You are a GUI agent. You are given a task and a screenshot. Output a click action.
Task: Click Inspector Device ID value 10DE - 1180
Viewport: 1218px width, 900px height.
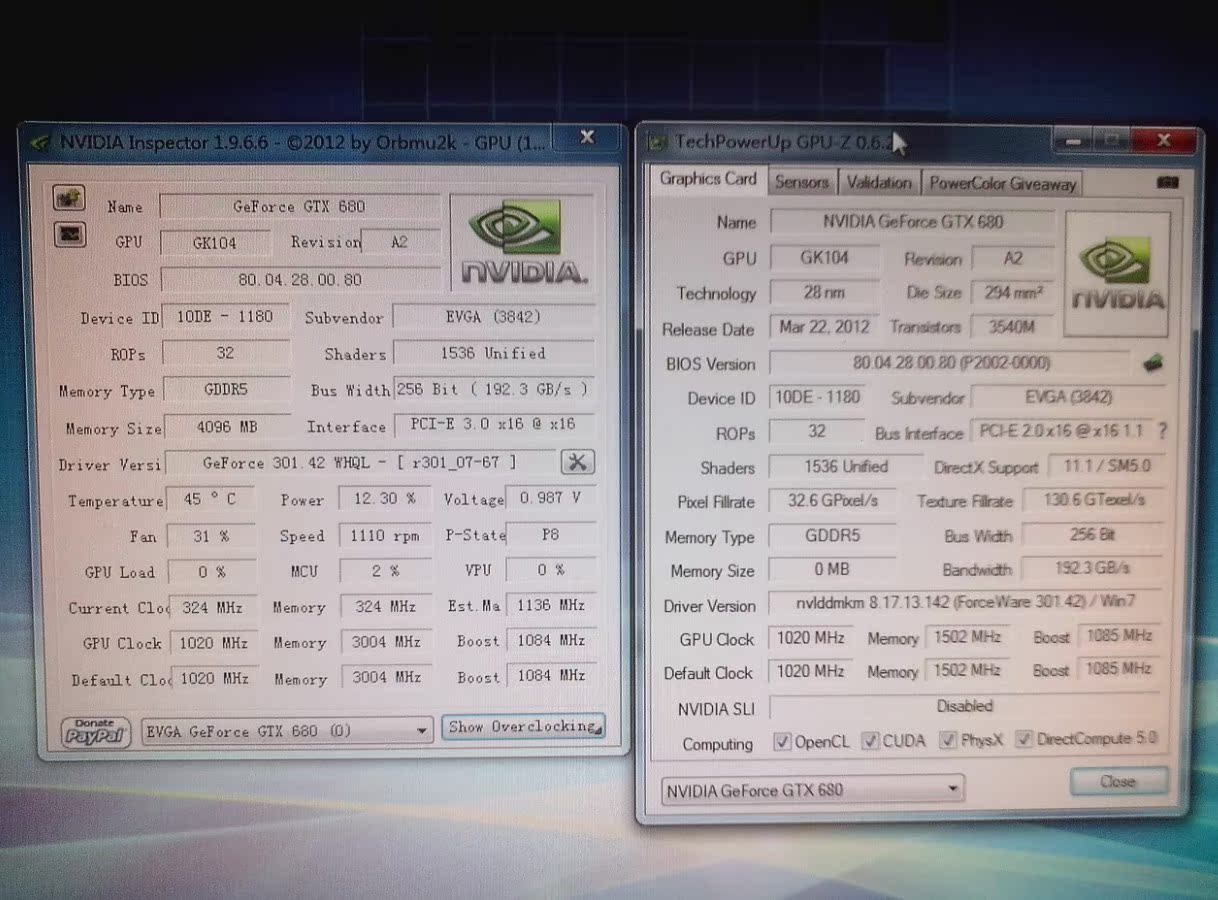pos(225,316)
